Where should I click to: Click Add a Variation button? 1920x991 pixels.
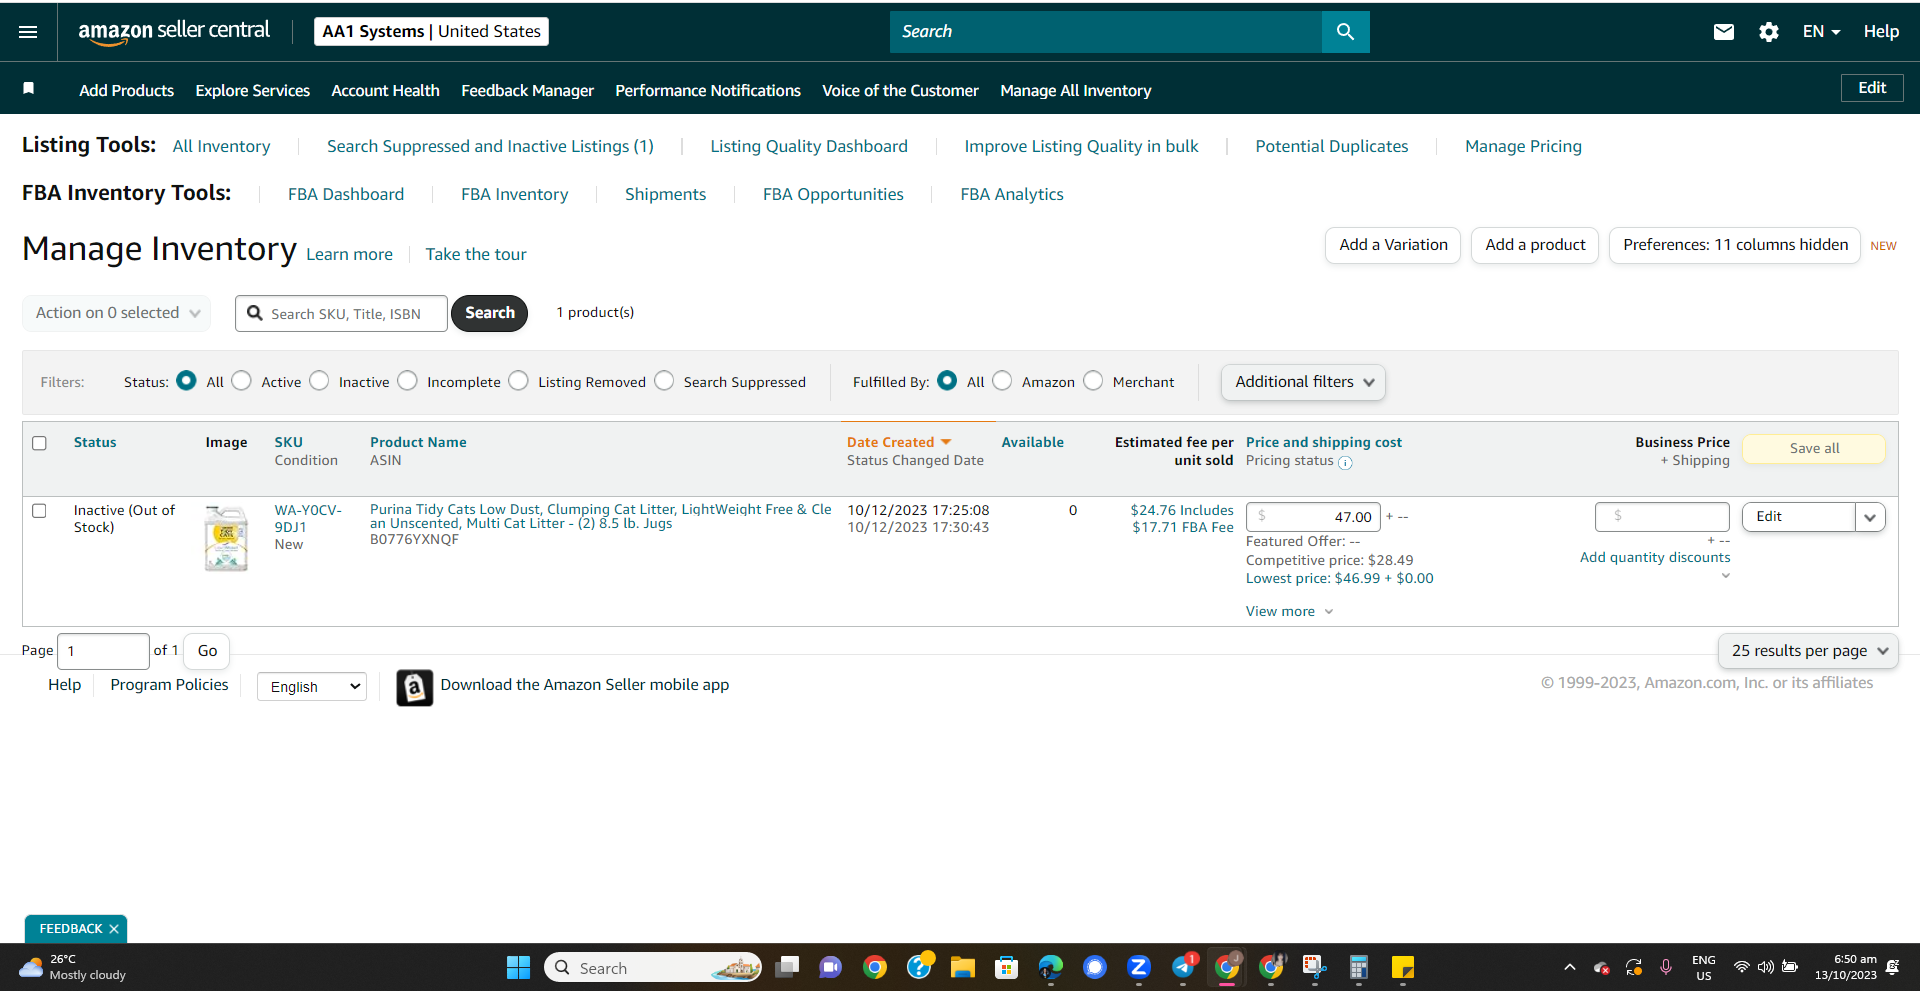[x=1393, y=245]
